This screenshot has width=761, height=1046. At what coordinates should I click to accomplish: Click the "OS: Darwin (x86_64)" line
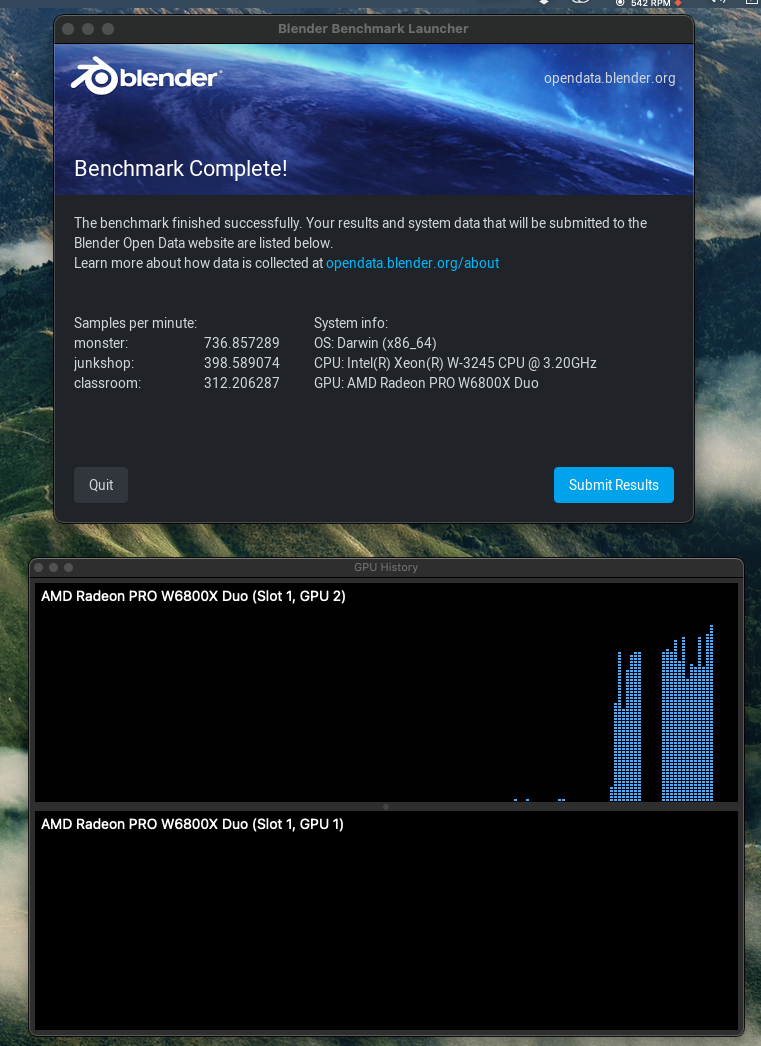tap(375, 343)
